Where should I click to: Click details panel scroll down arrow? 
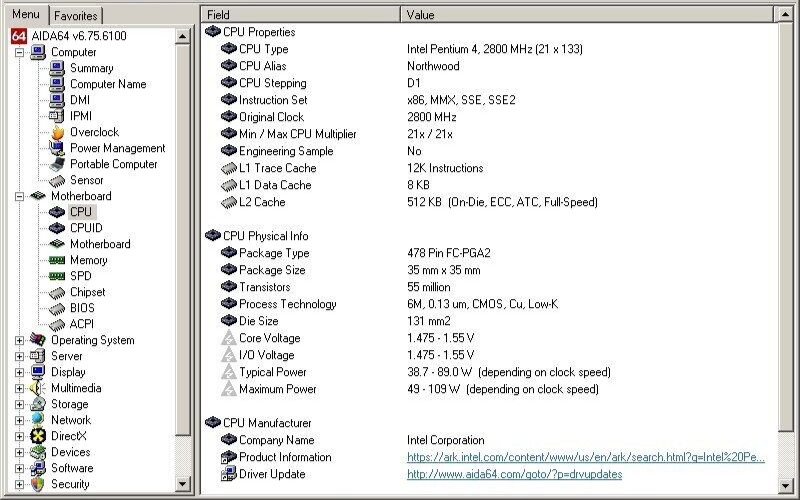785,485
